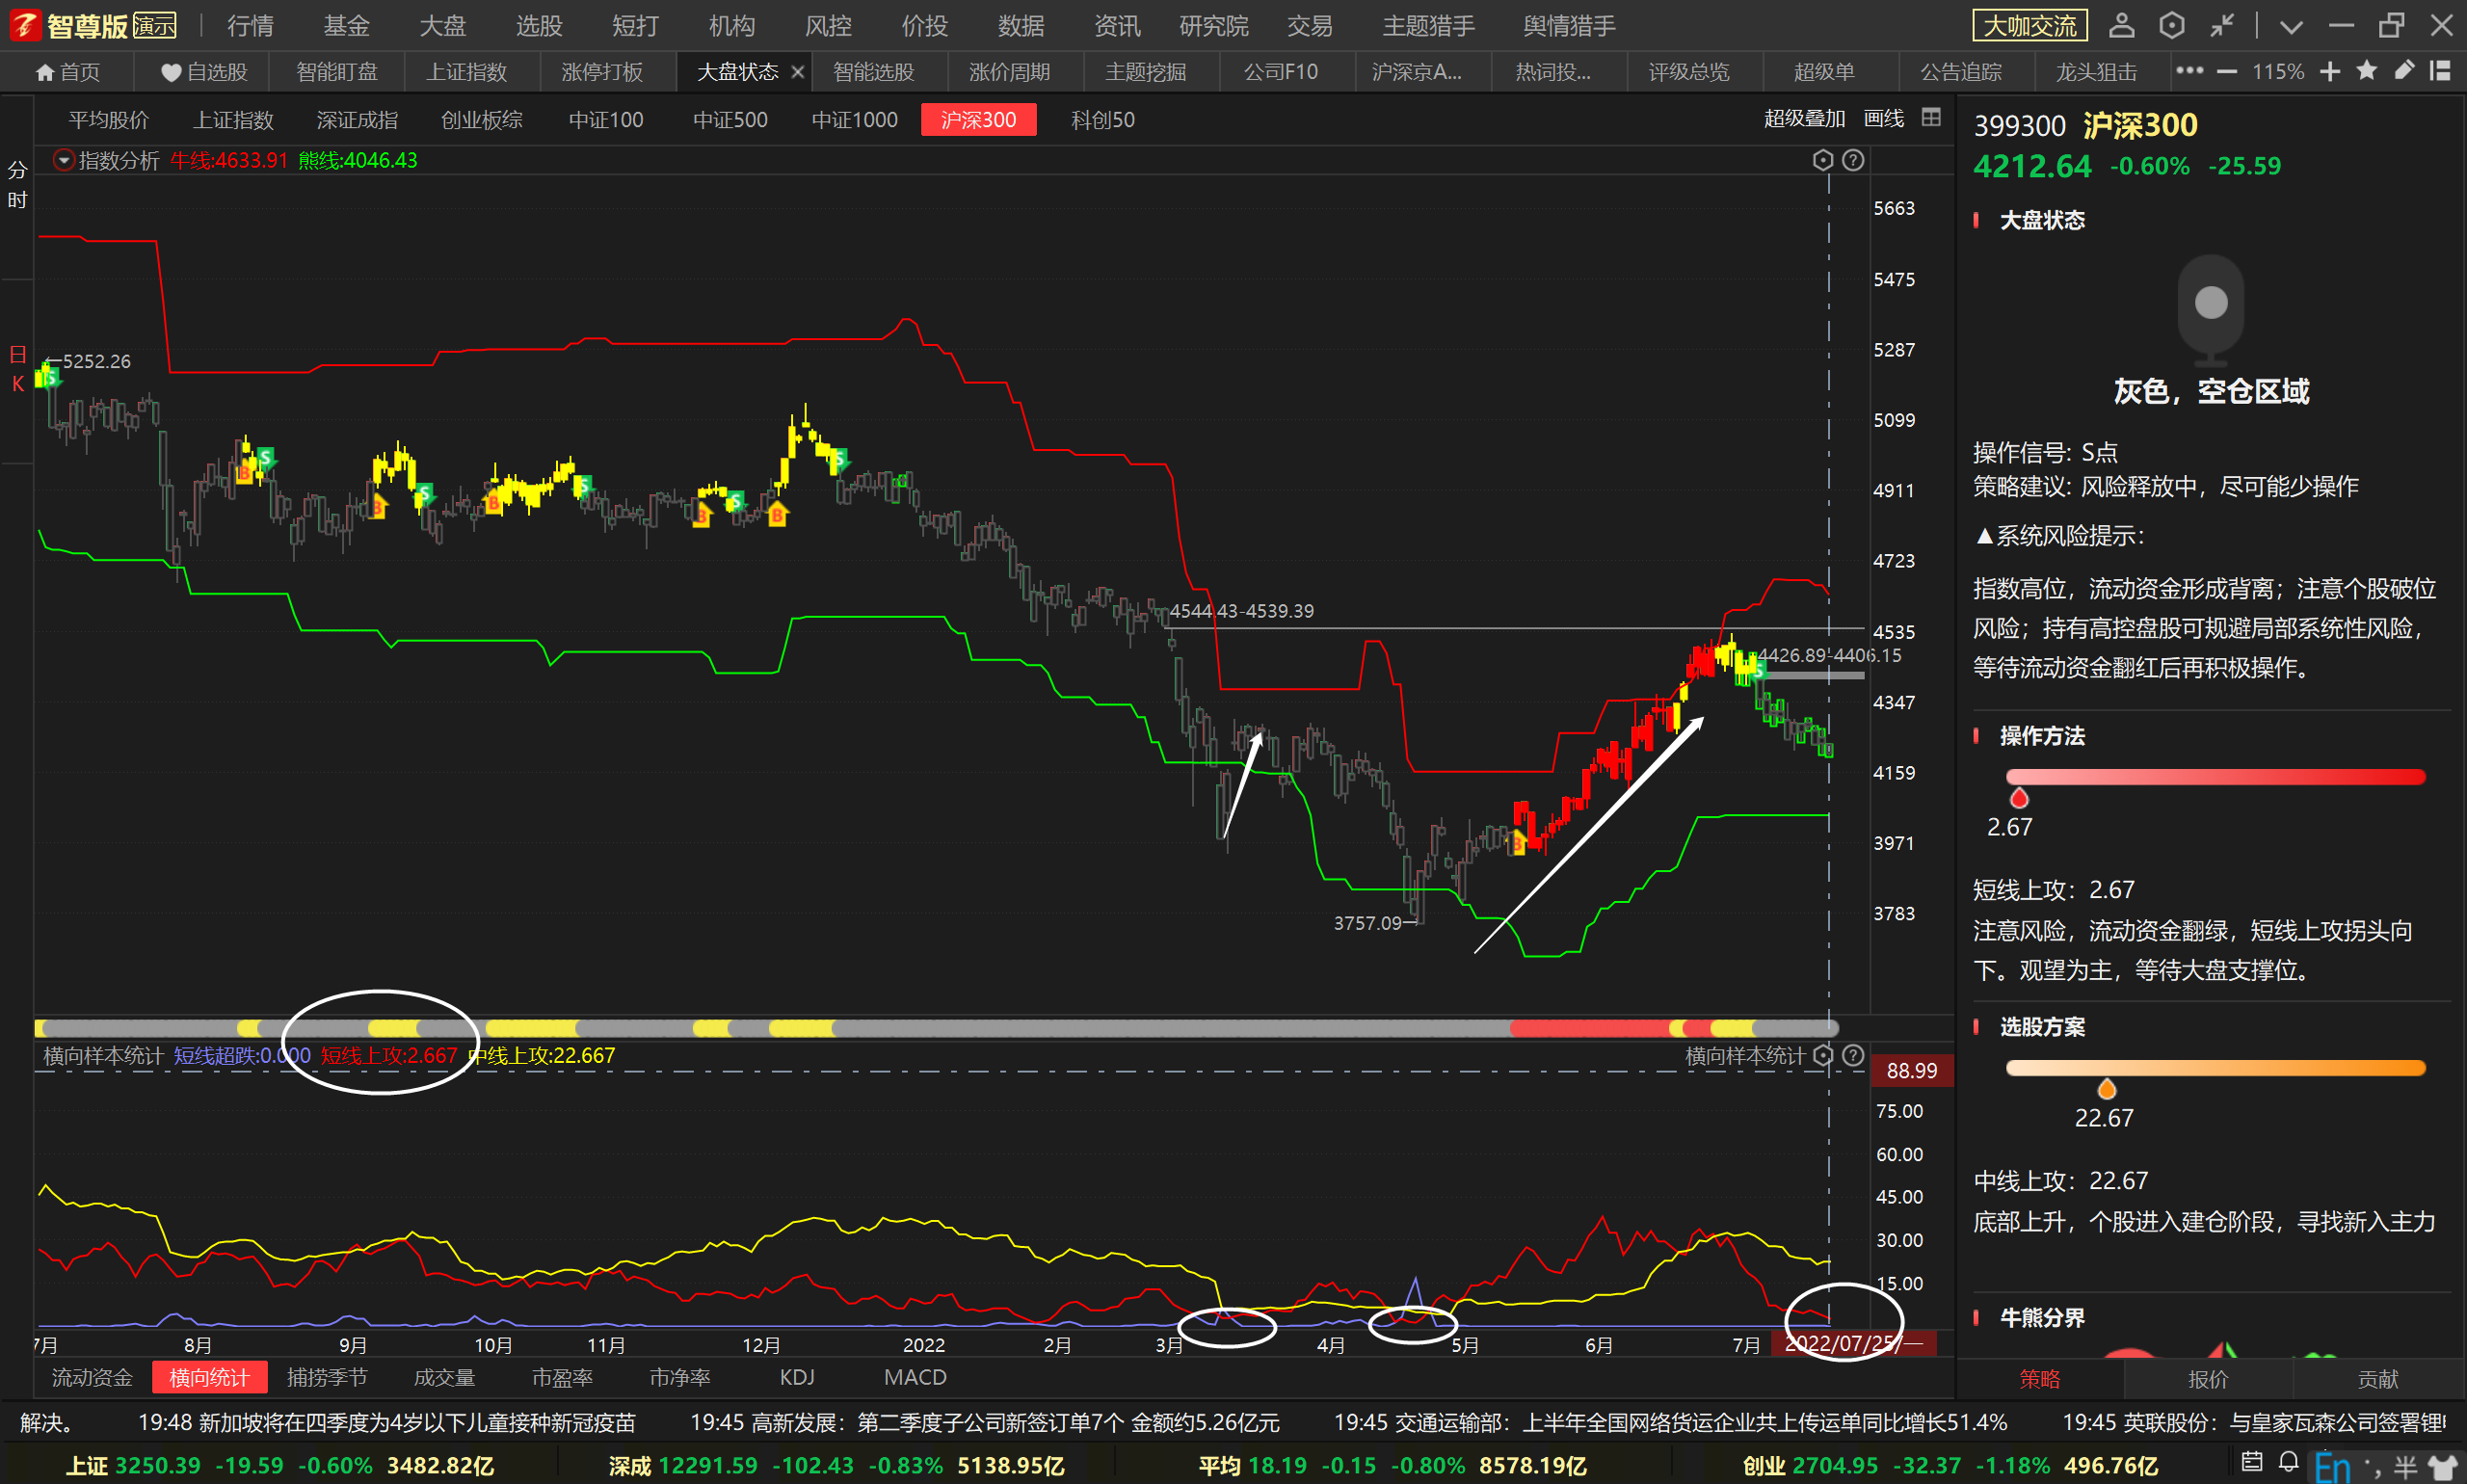Select the 科创50 index option
This screenshot has height=1484, width=2467.
click(x=1102, y=120)
